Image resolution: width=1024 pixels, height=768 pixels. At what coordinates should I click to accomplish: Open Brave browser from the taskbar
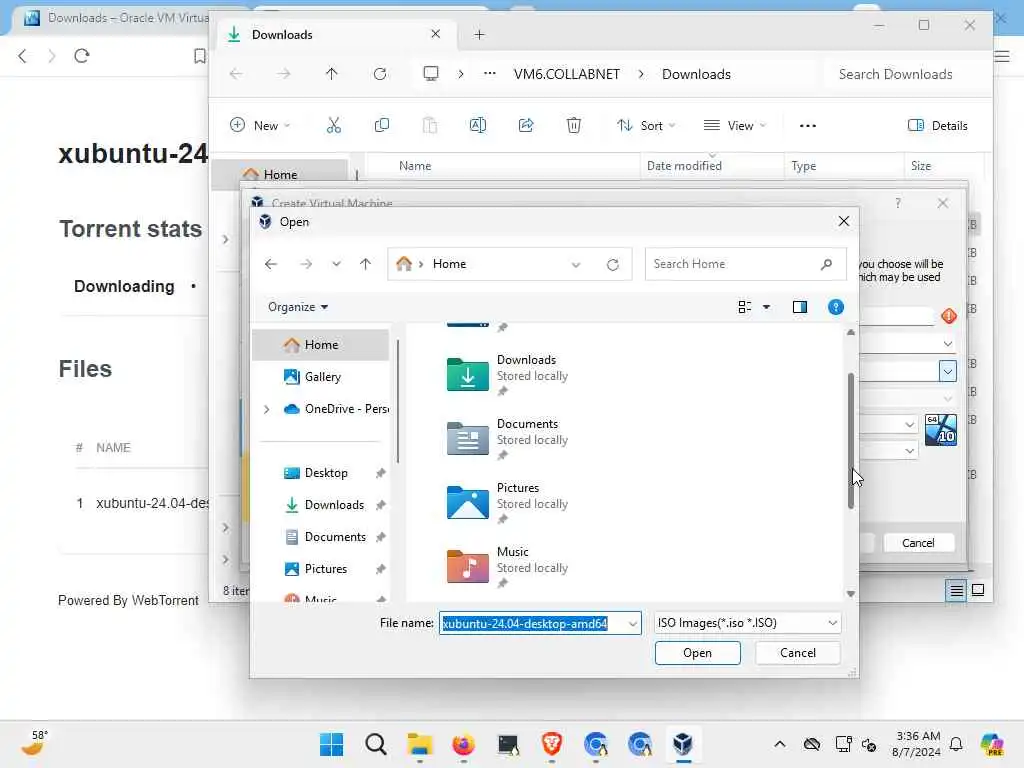552,744
